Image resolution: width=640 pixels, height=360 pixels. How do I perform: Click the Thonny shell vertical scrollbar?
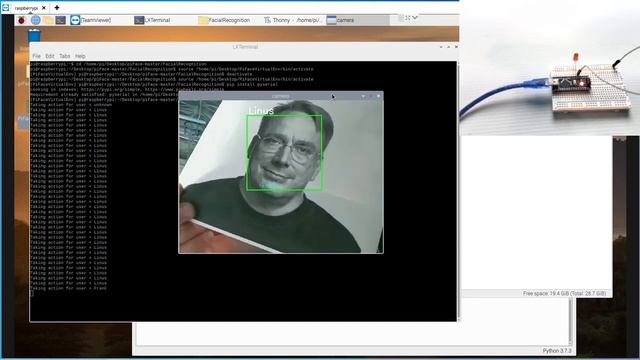tap(572, 321)
